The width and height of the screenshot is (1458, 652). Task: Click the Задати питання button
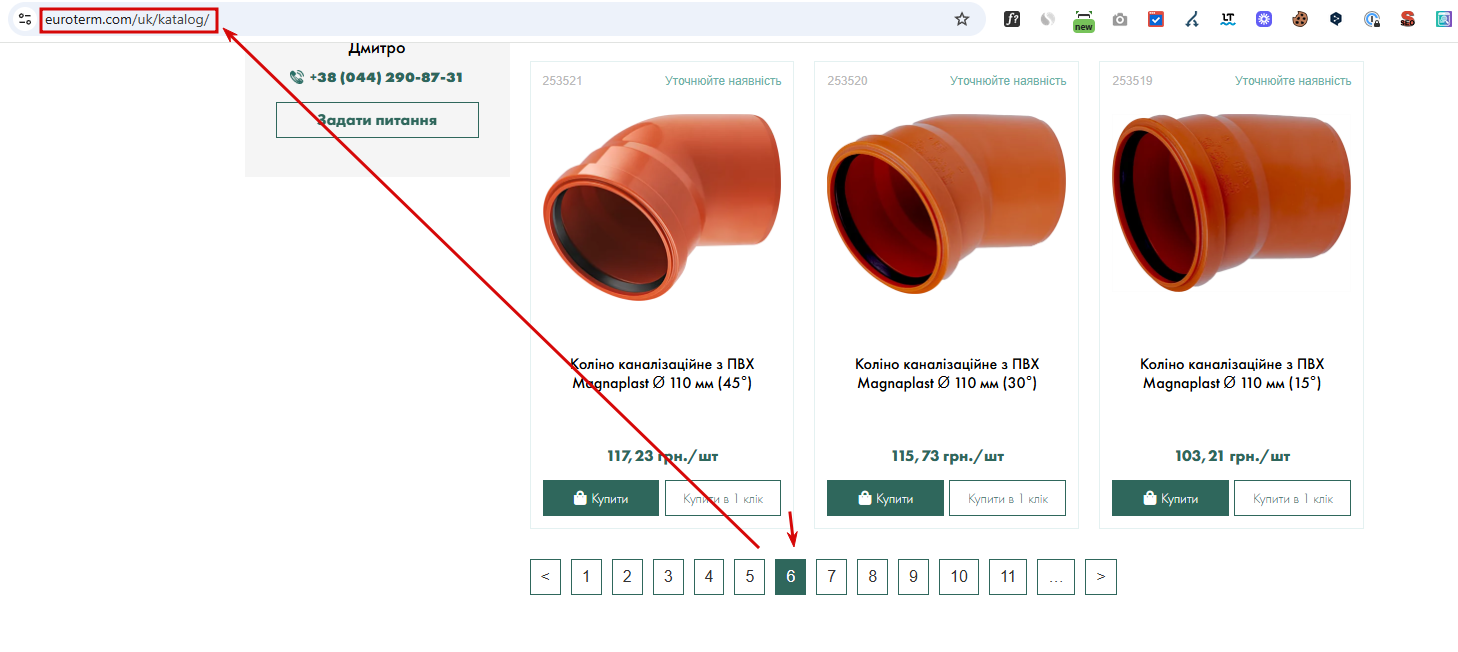click(x=377, y=120)
